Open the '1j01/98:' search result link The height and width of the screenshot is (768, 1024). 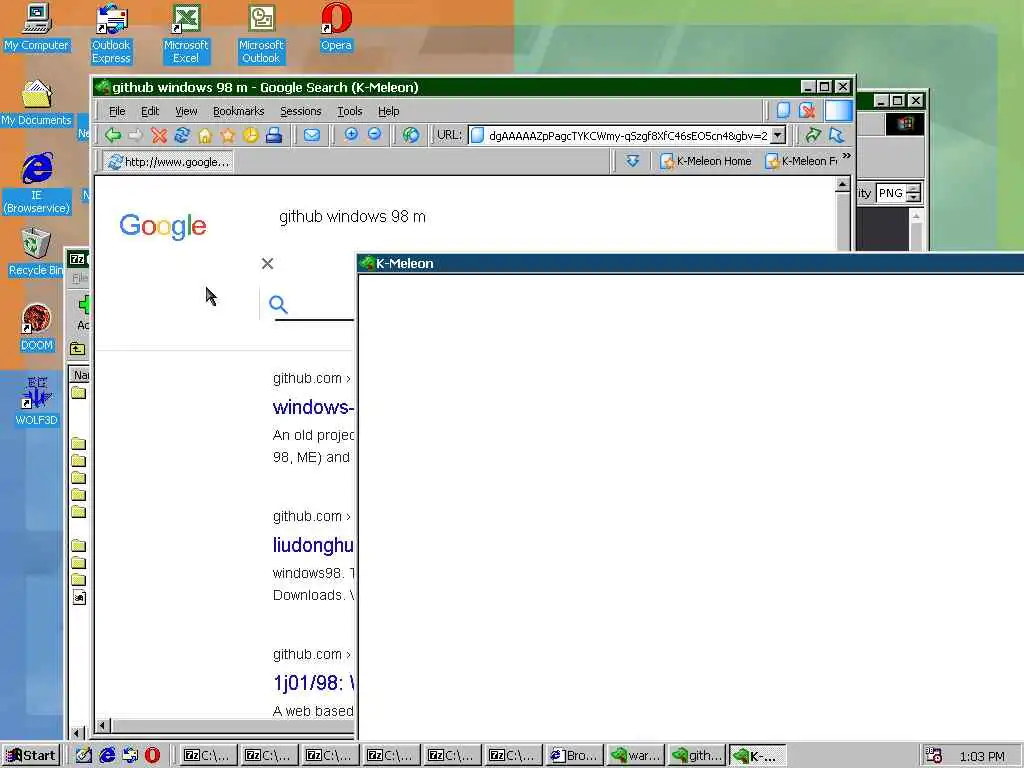[x=313, y=682]
